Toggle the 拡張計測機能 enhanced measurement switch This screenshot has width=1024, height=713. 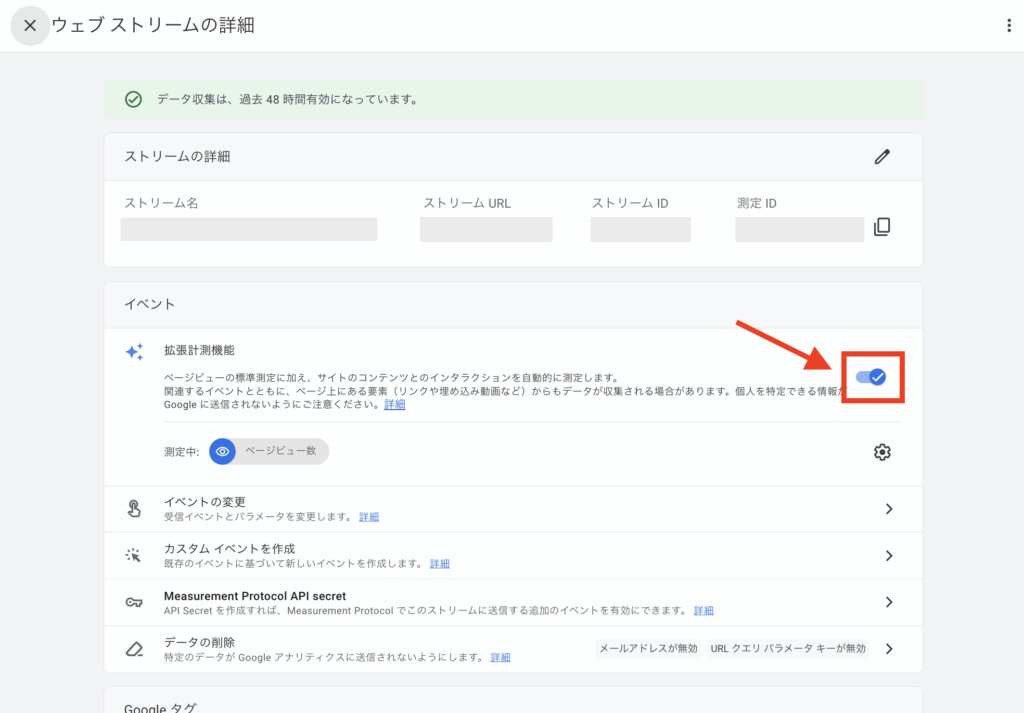click(x=872, y=377)
